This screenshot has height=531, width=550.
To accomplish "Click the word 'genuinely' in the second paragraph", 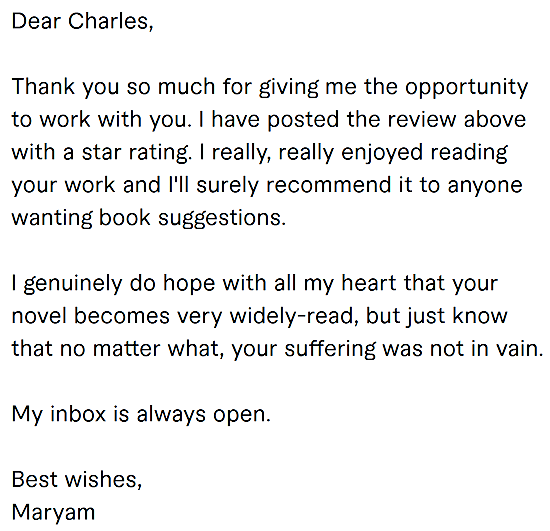I will (x=73, y=285).
